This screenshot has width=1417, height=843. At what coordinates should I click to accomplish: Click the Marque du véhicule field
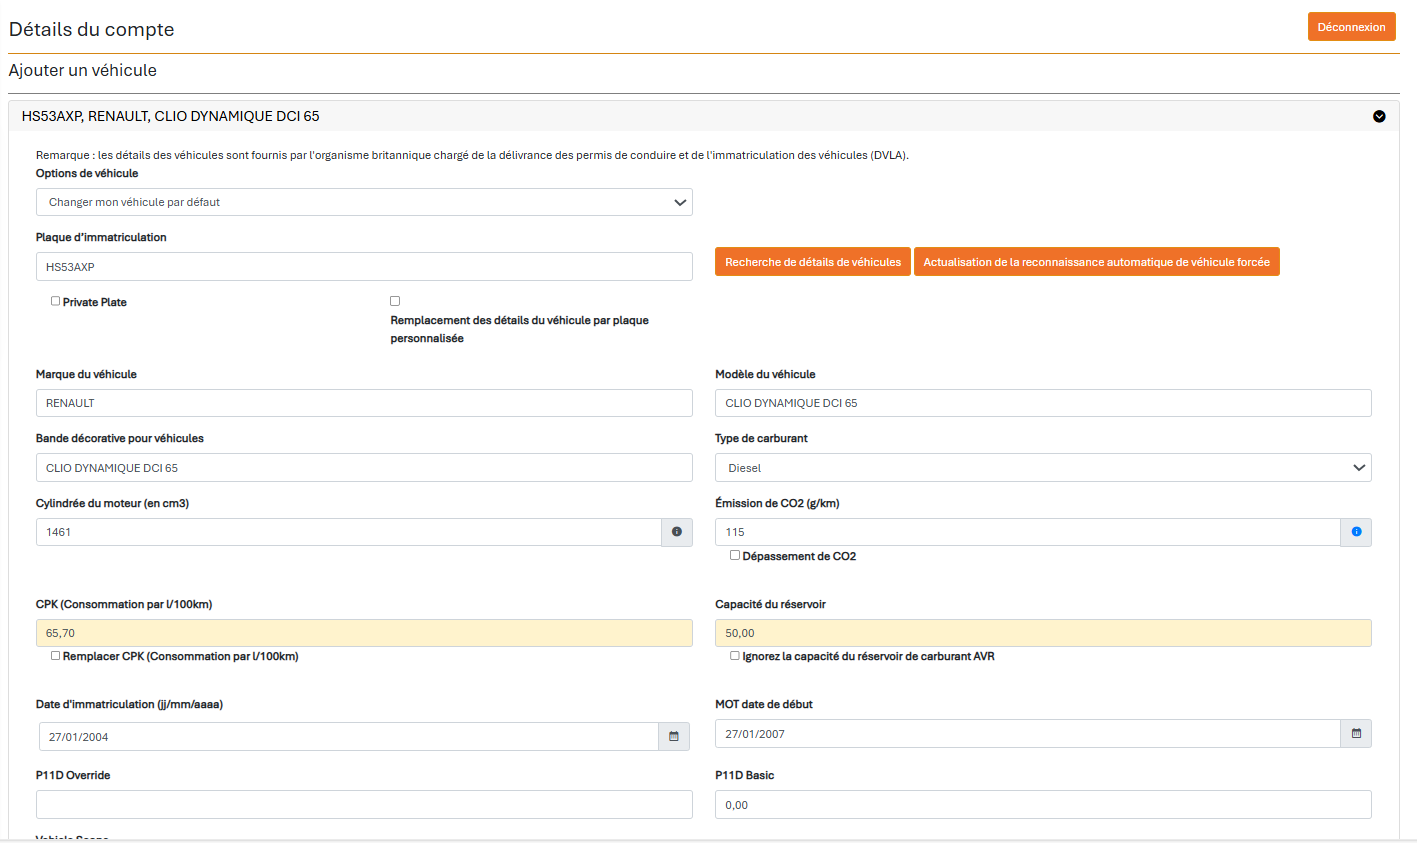(x=364, y=403)
